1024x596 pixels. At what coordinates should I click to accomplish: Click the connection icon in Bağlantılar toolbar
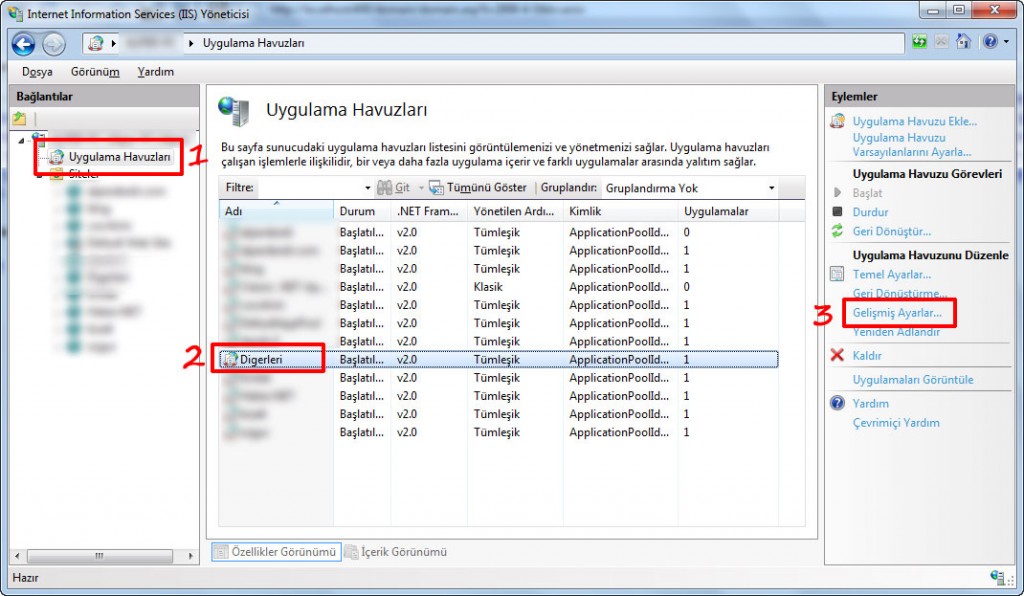click(20, 119)
